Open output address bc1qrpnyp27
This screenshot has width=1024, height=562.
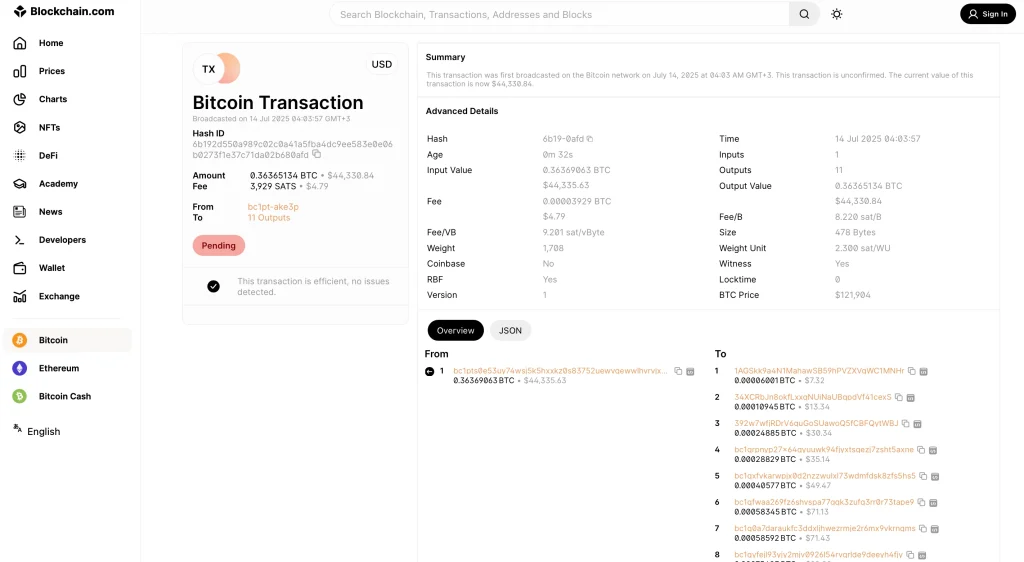[x=824, y=450]
